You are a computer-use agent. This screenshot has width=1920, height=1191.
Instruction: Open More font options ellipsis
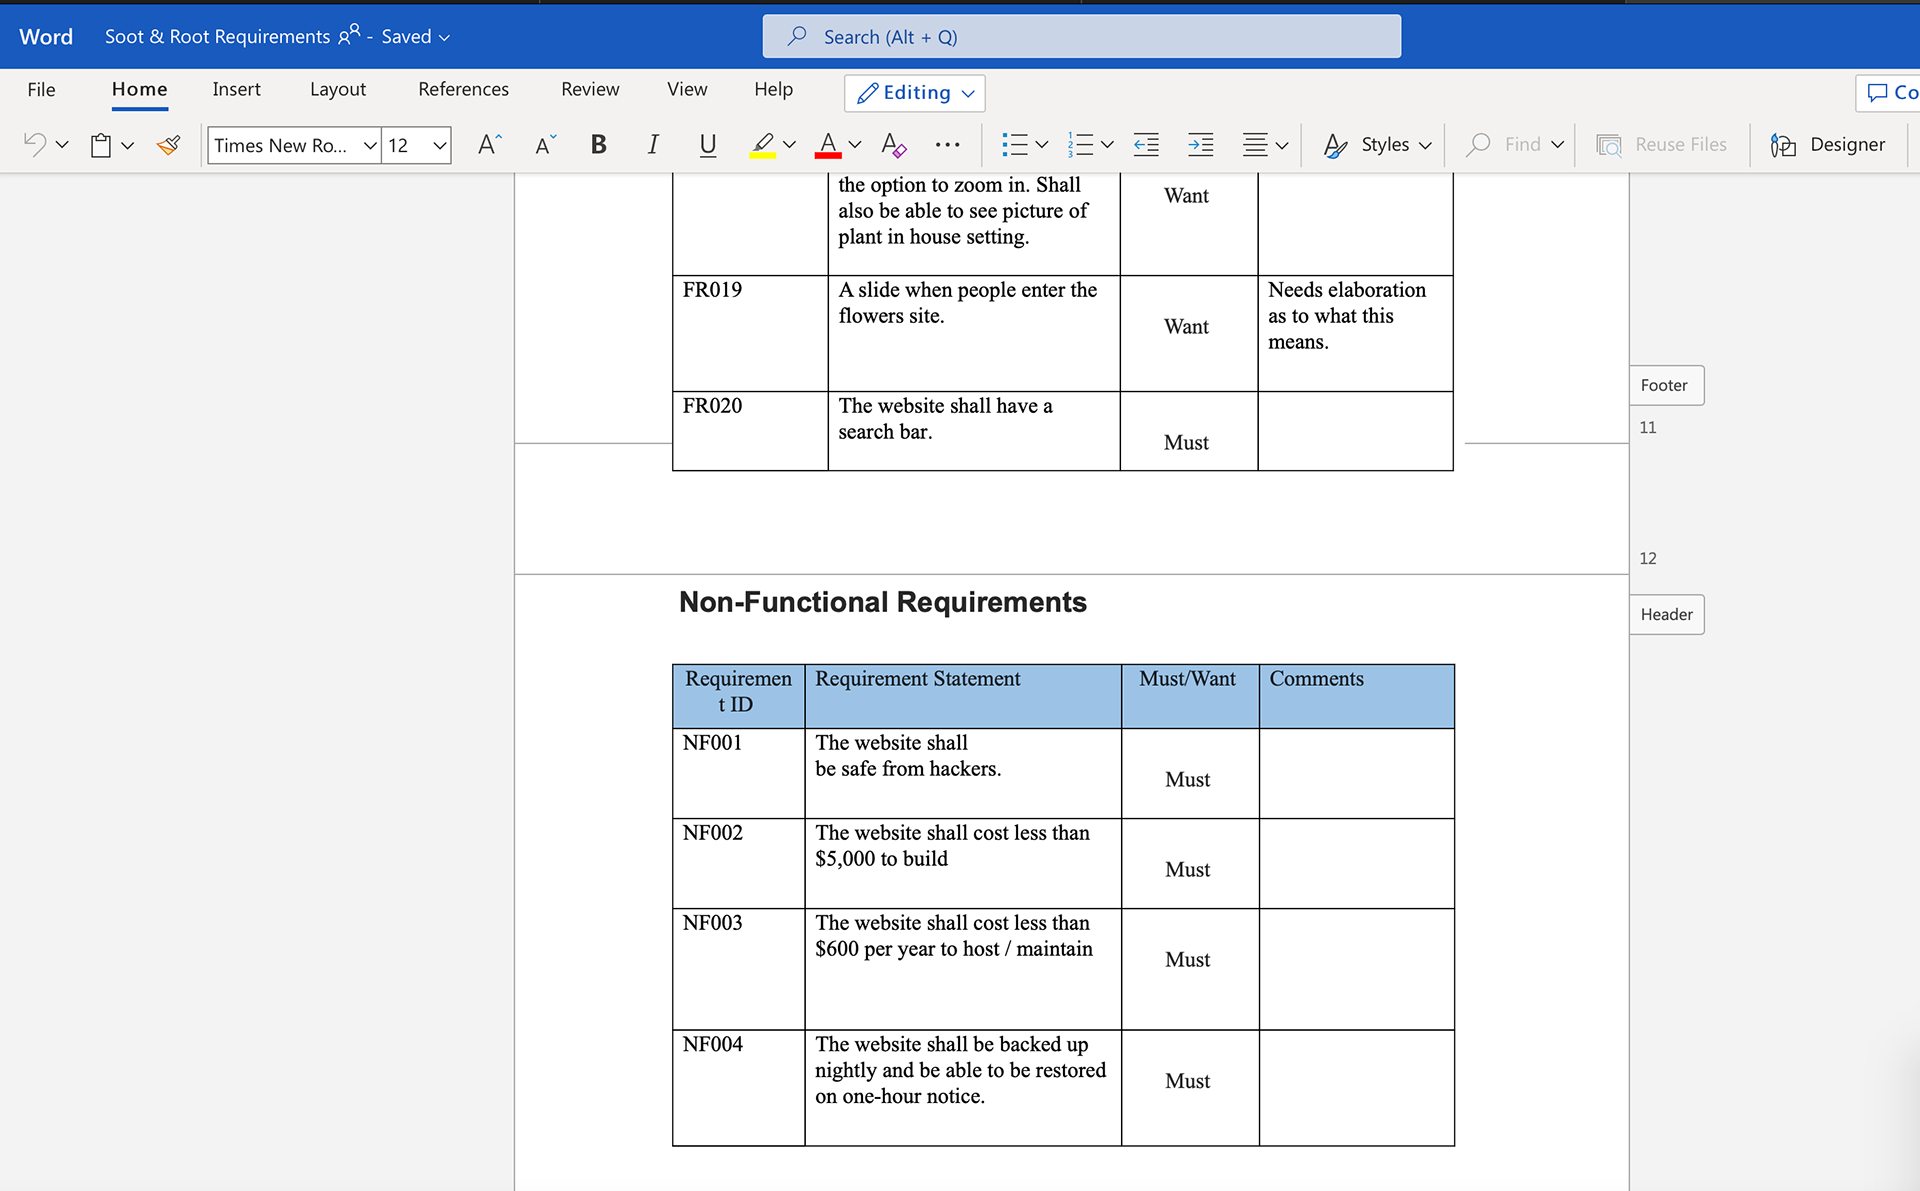(948, 145)
